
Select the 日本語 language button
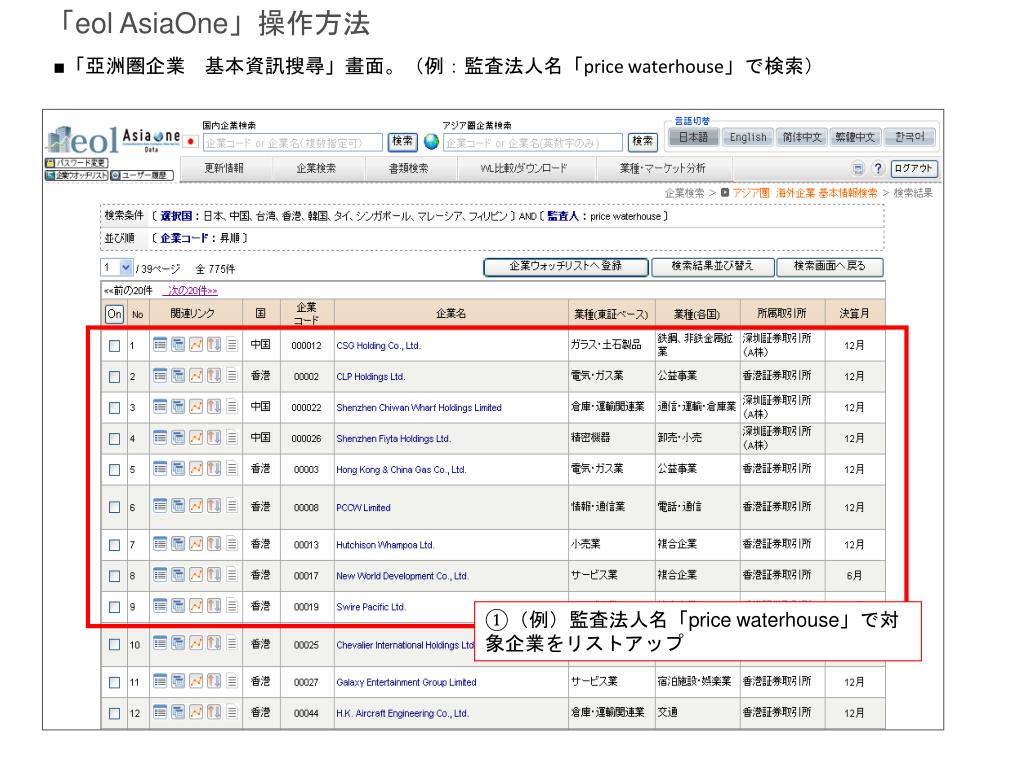(x=694, y=137)
